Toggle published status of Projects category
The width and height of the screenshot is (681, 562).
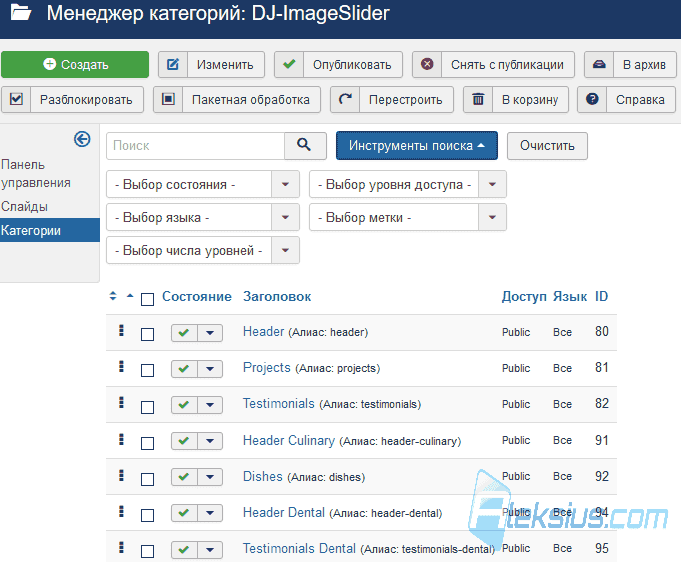pyautogui.click(x=184, y=369)
